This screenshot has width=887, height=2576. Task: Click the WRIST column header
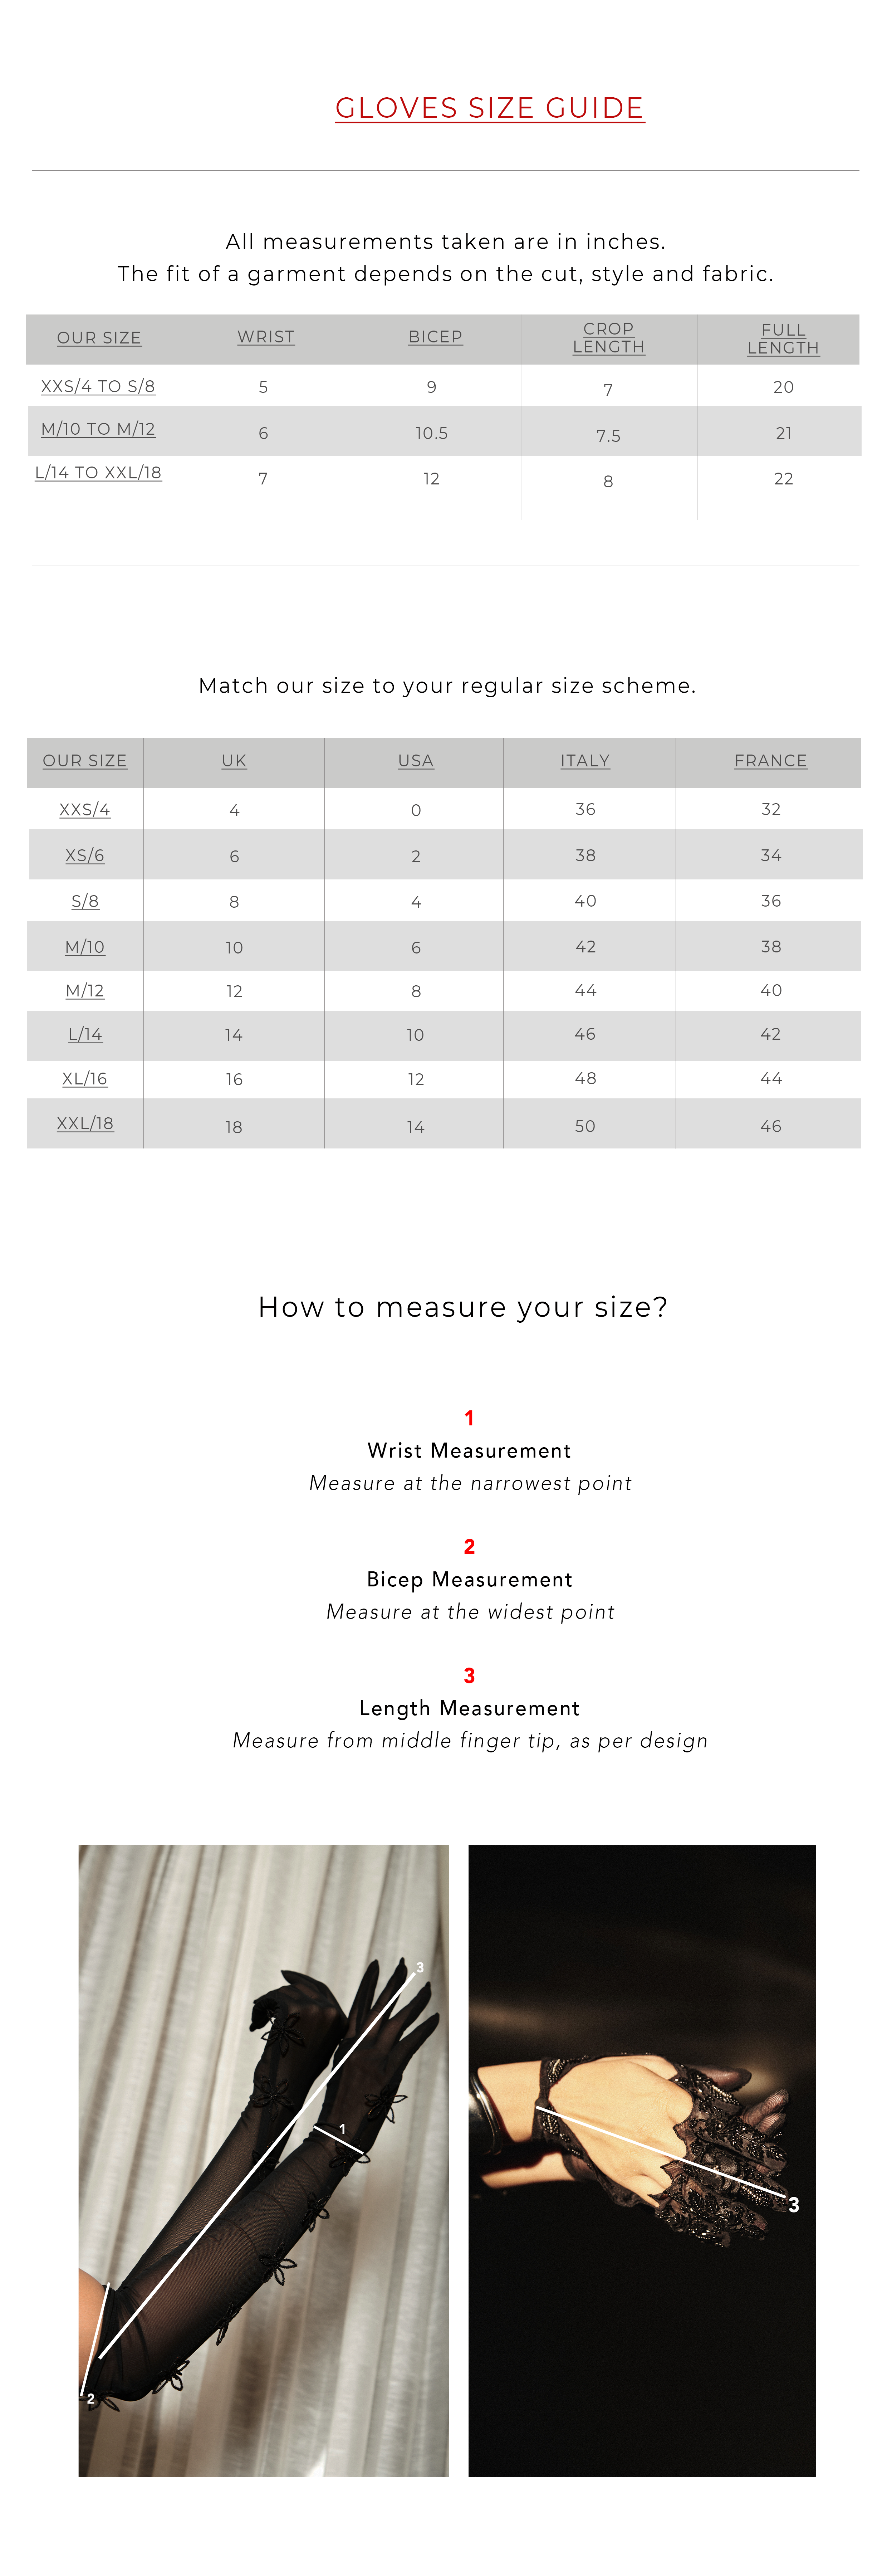click(x=266, y=337)
